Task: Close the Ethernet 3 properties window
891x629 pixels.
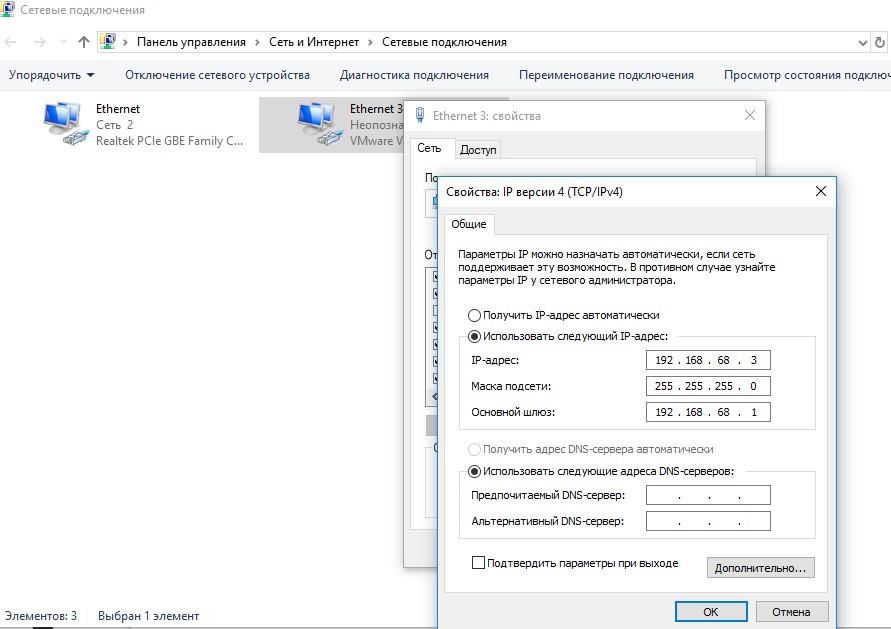Action: (x=750, y=115)
